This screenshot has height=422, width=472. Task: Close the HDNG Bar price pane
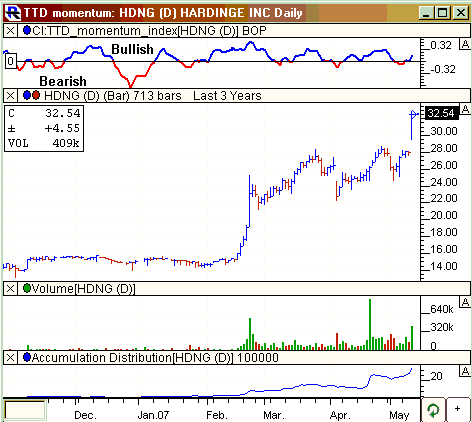(x=10, y=96)
